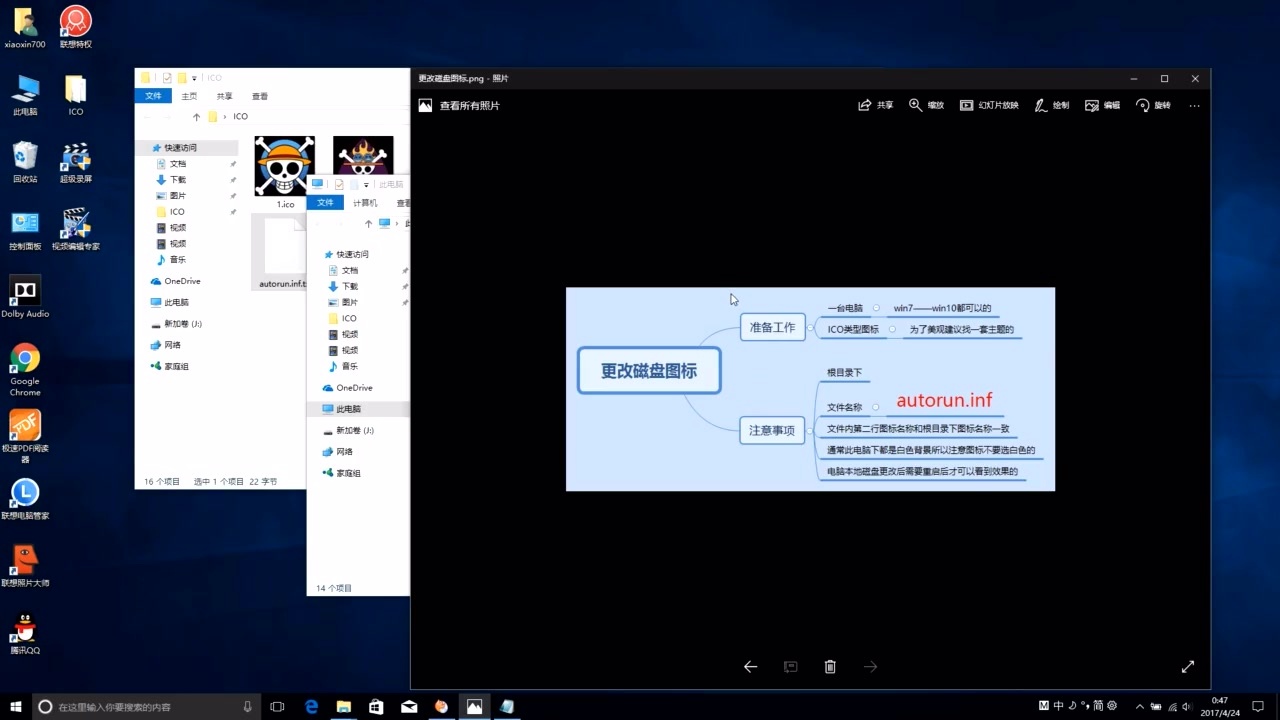Go to previous photo with left arrow

point(750,667)
